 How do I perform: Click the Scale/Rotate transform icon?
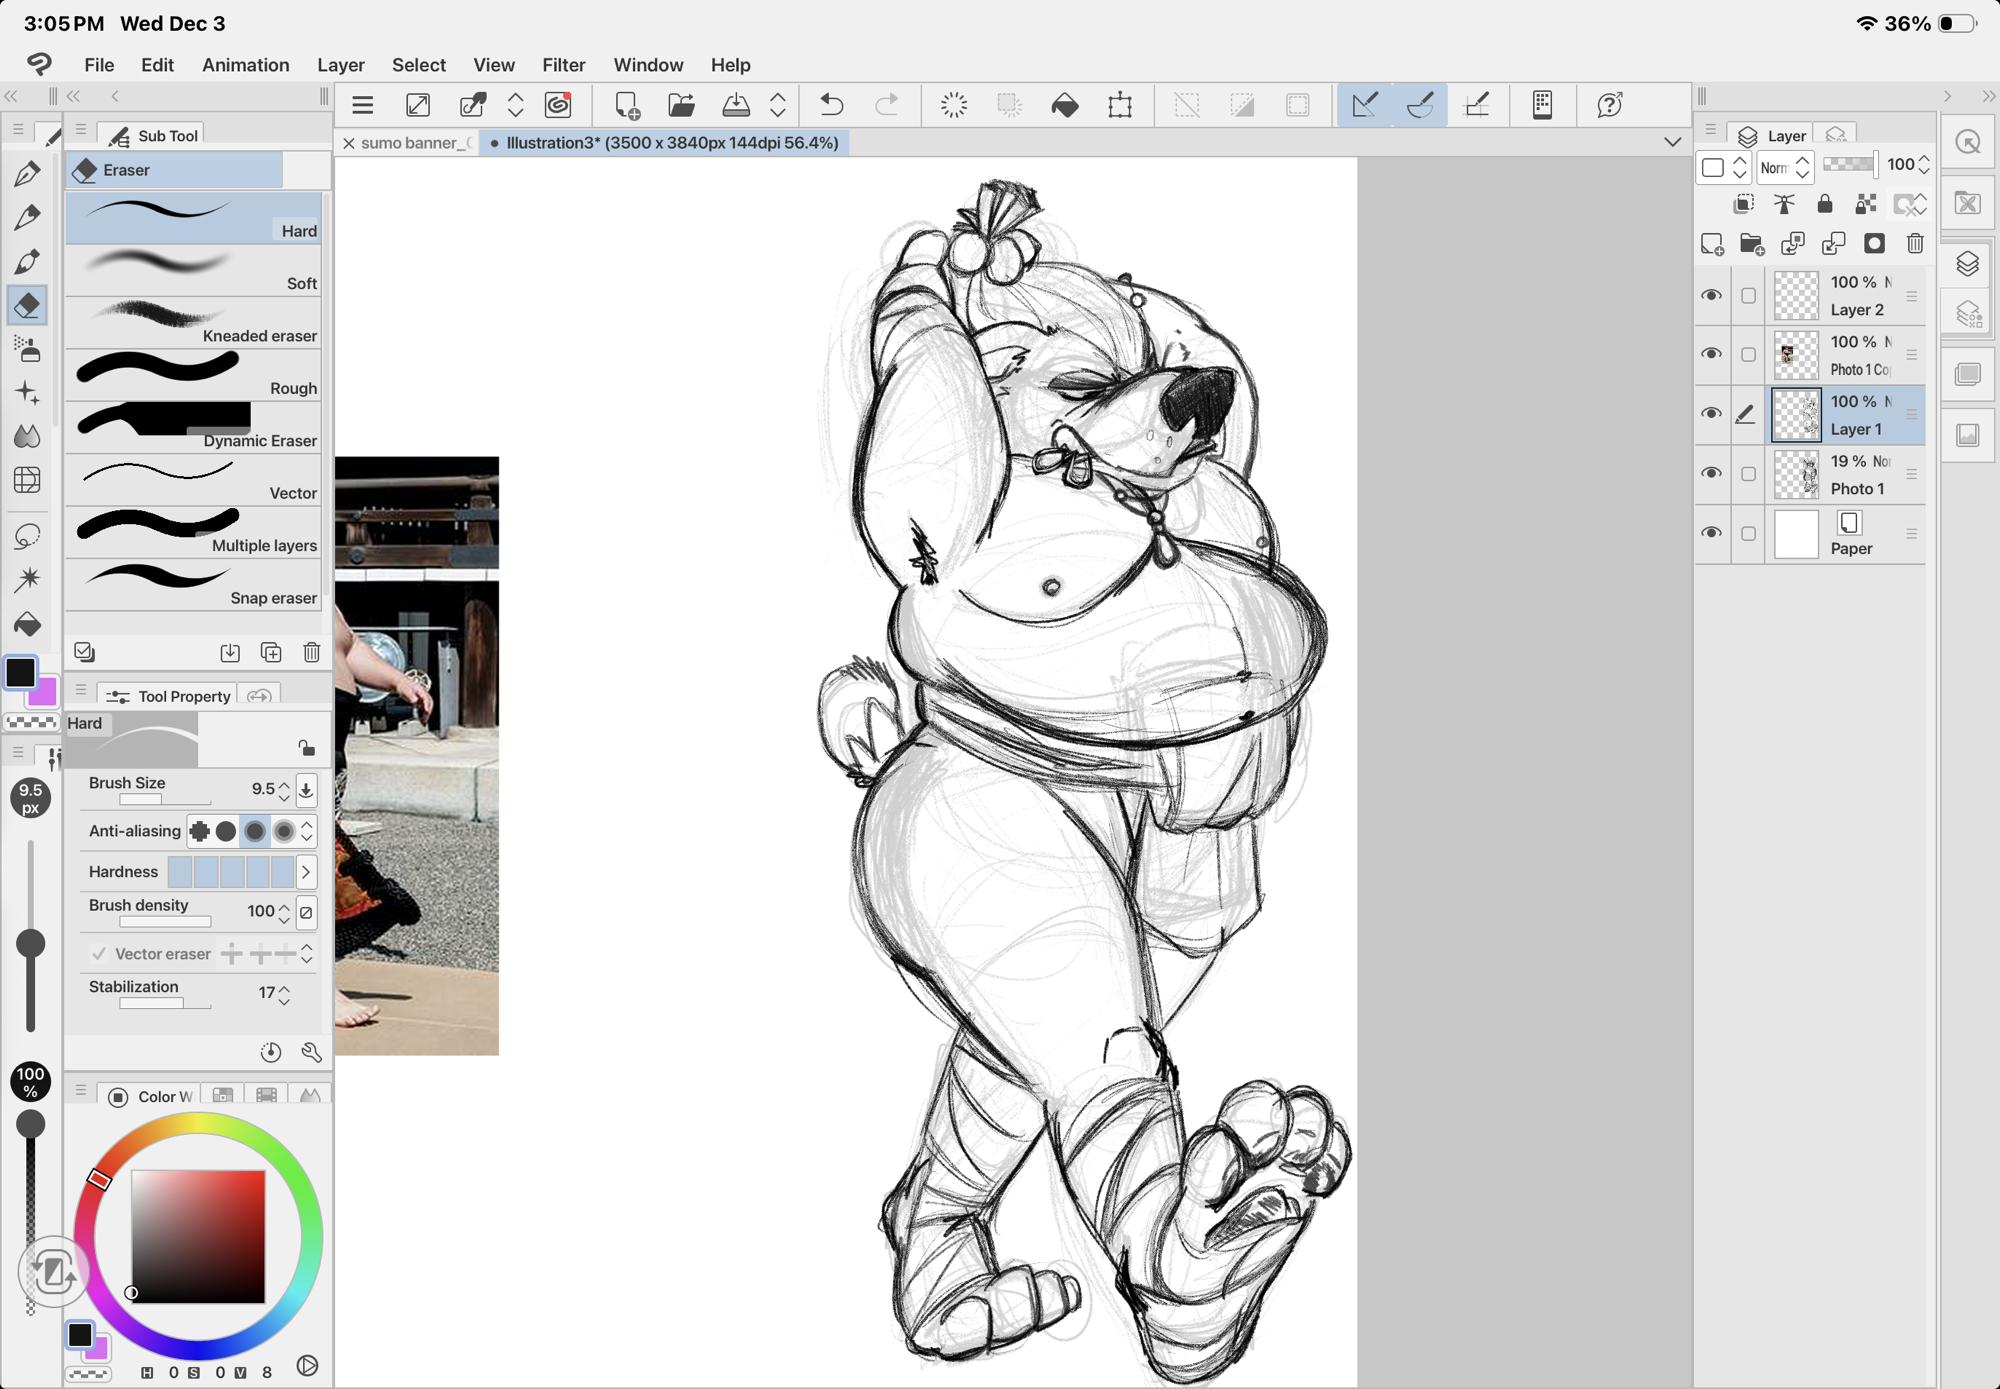[1120, 105]
